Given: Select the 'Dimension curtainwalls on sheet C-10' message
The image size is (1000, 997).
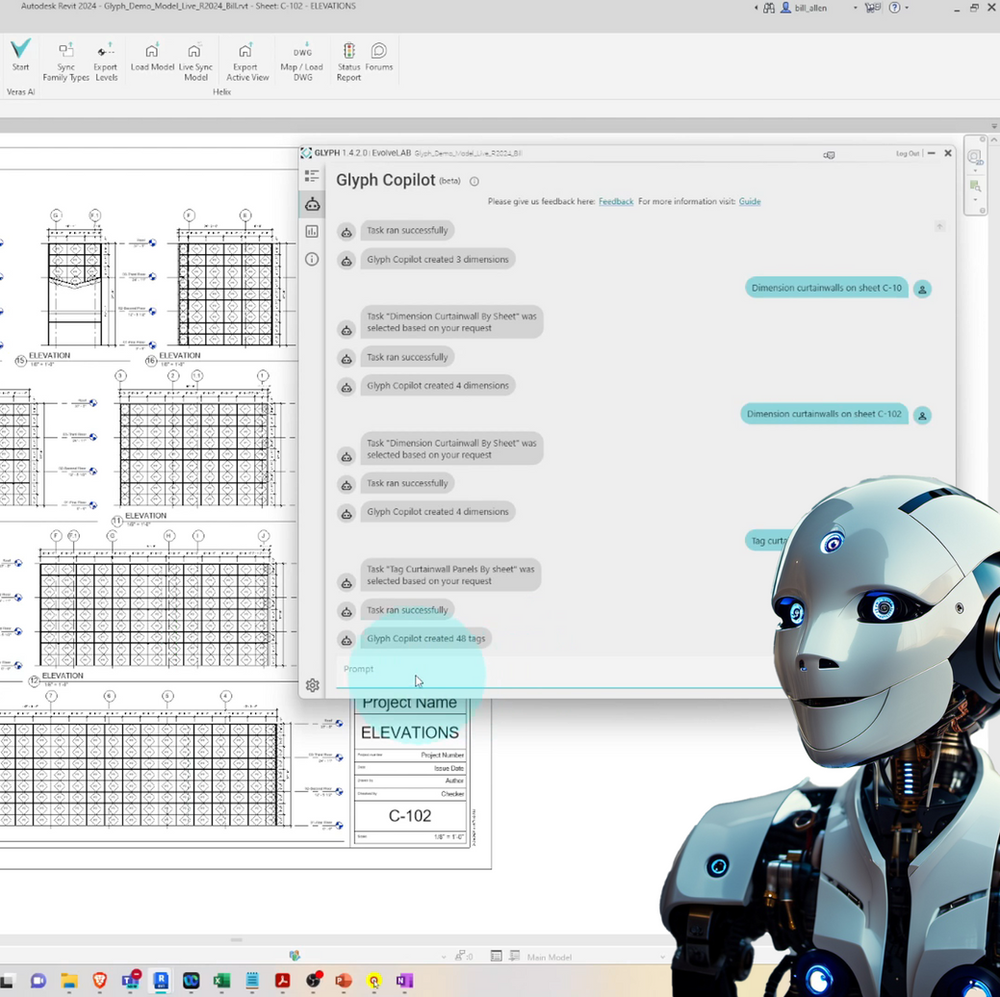Looking at the screenshot, I should (827, 288).
